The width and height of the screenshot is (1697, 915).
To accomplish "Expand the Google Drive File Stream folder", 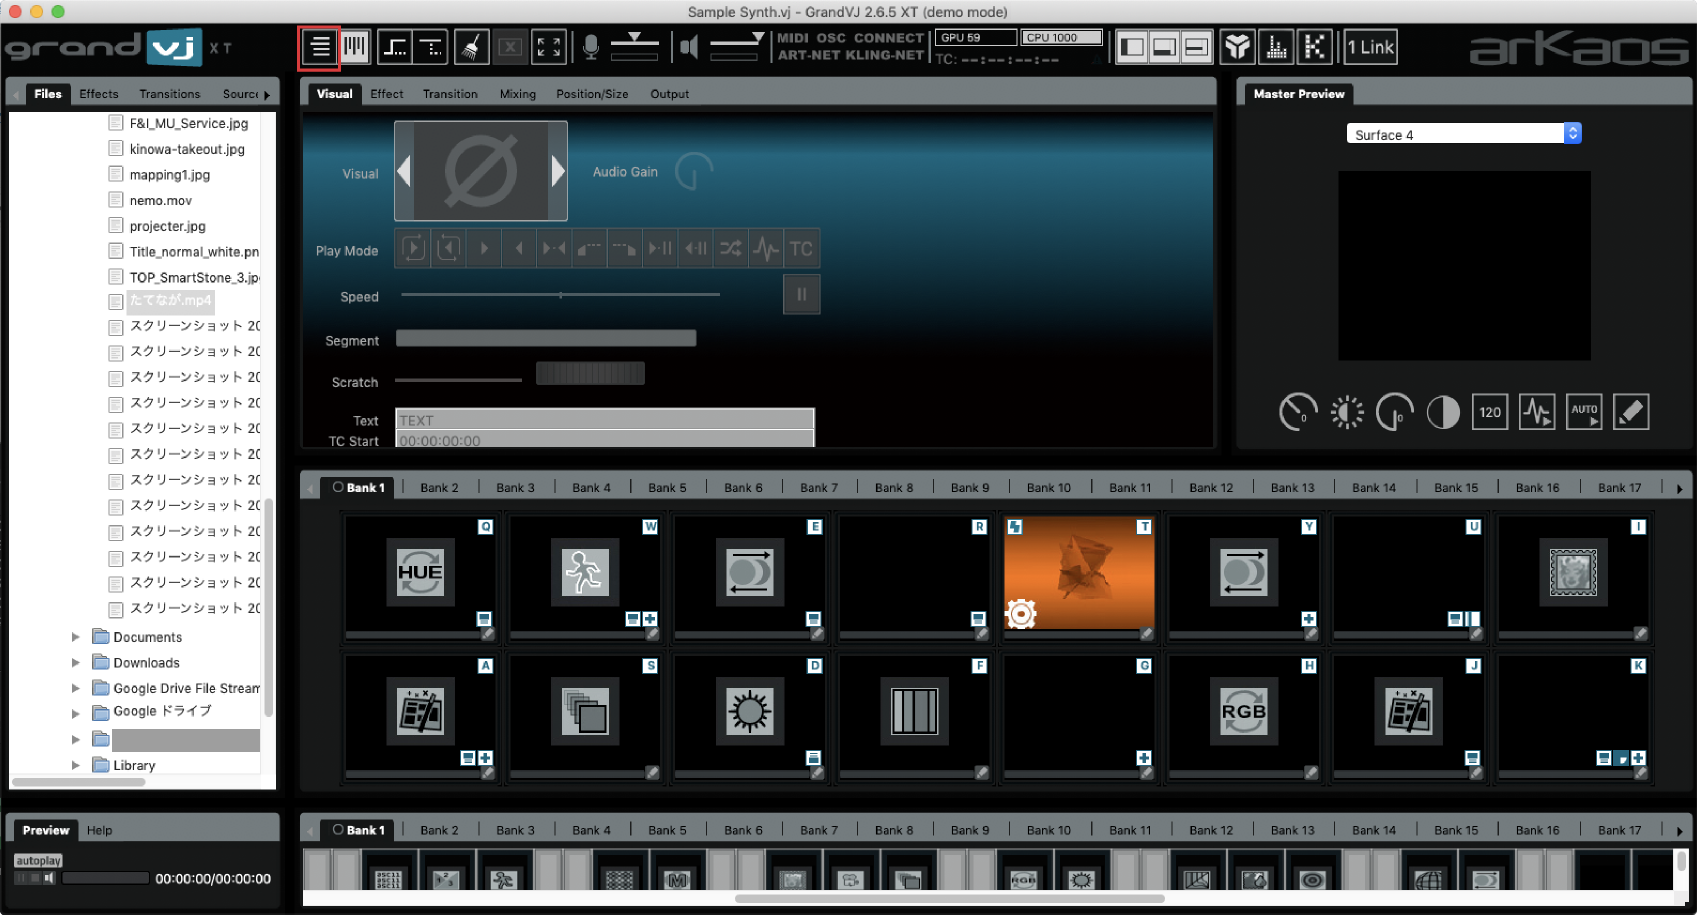I will click(75, 688).
